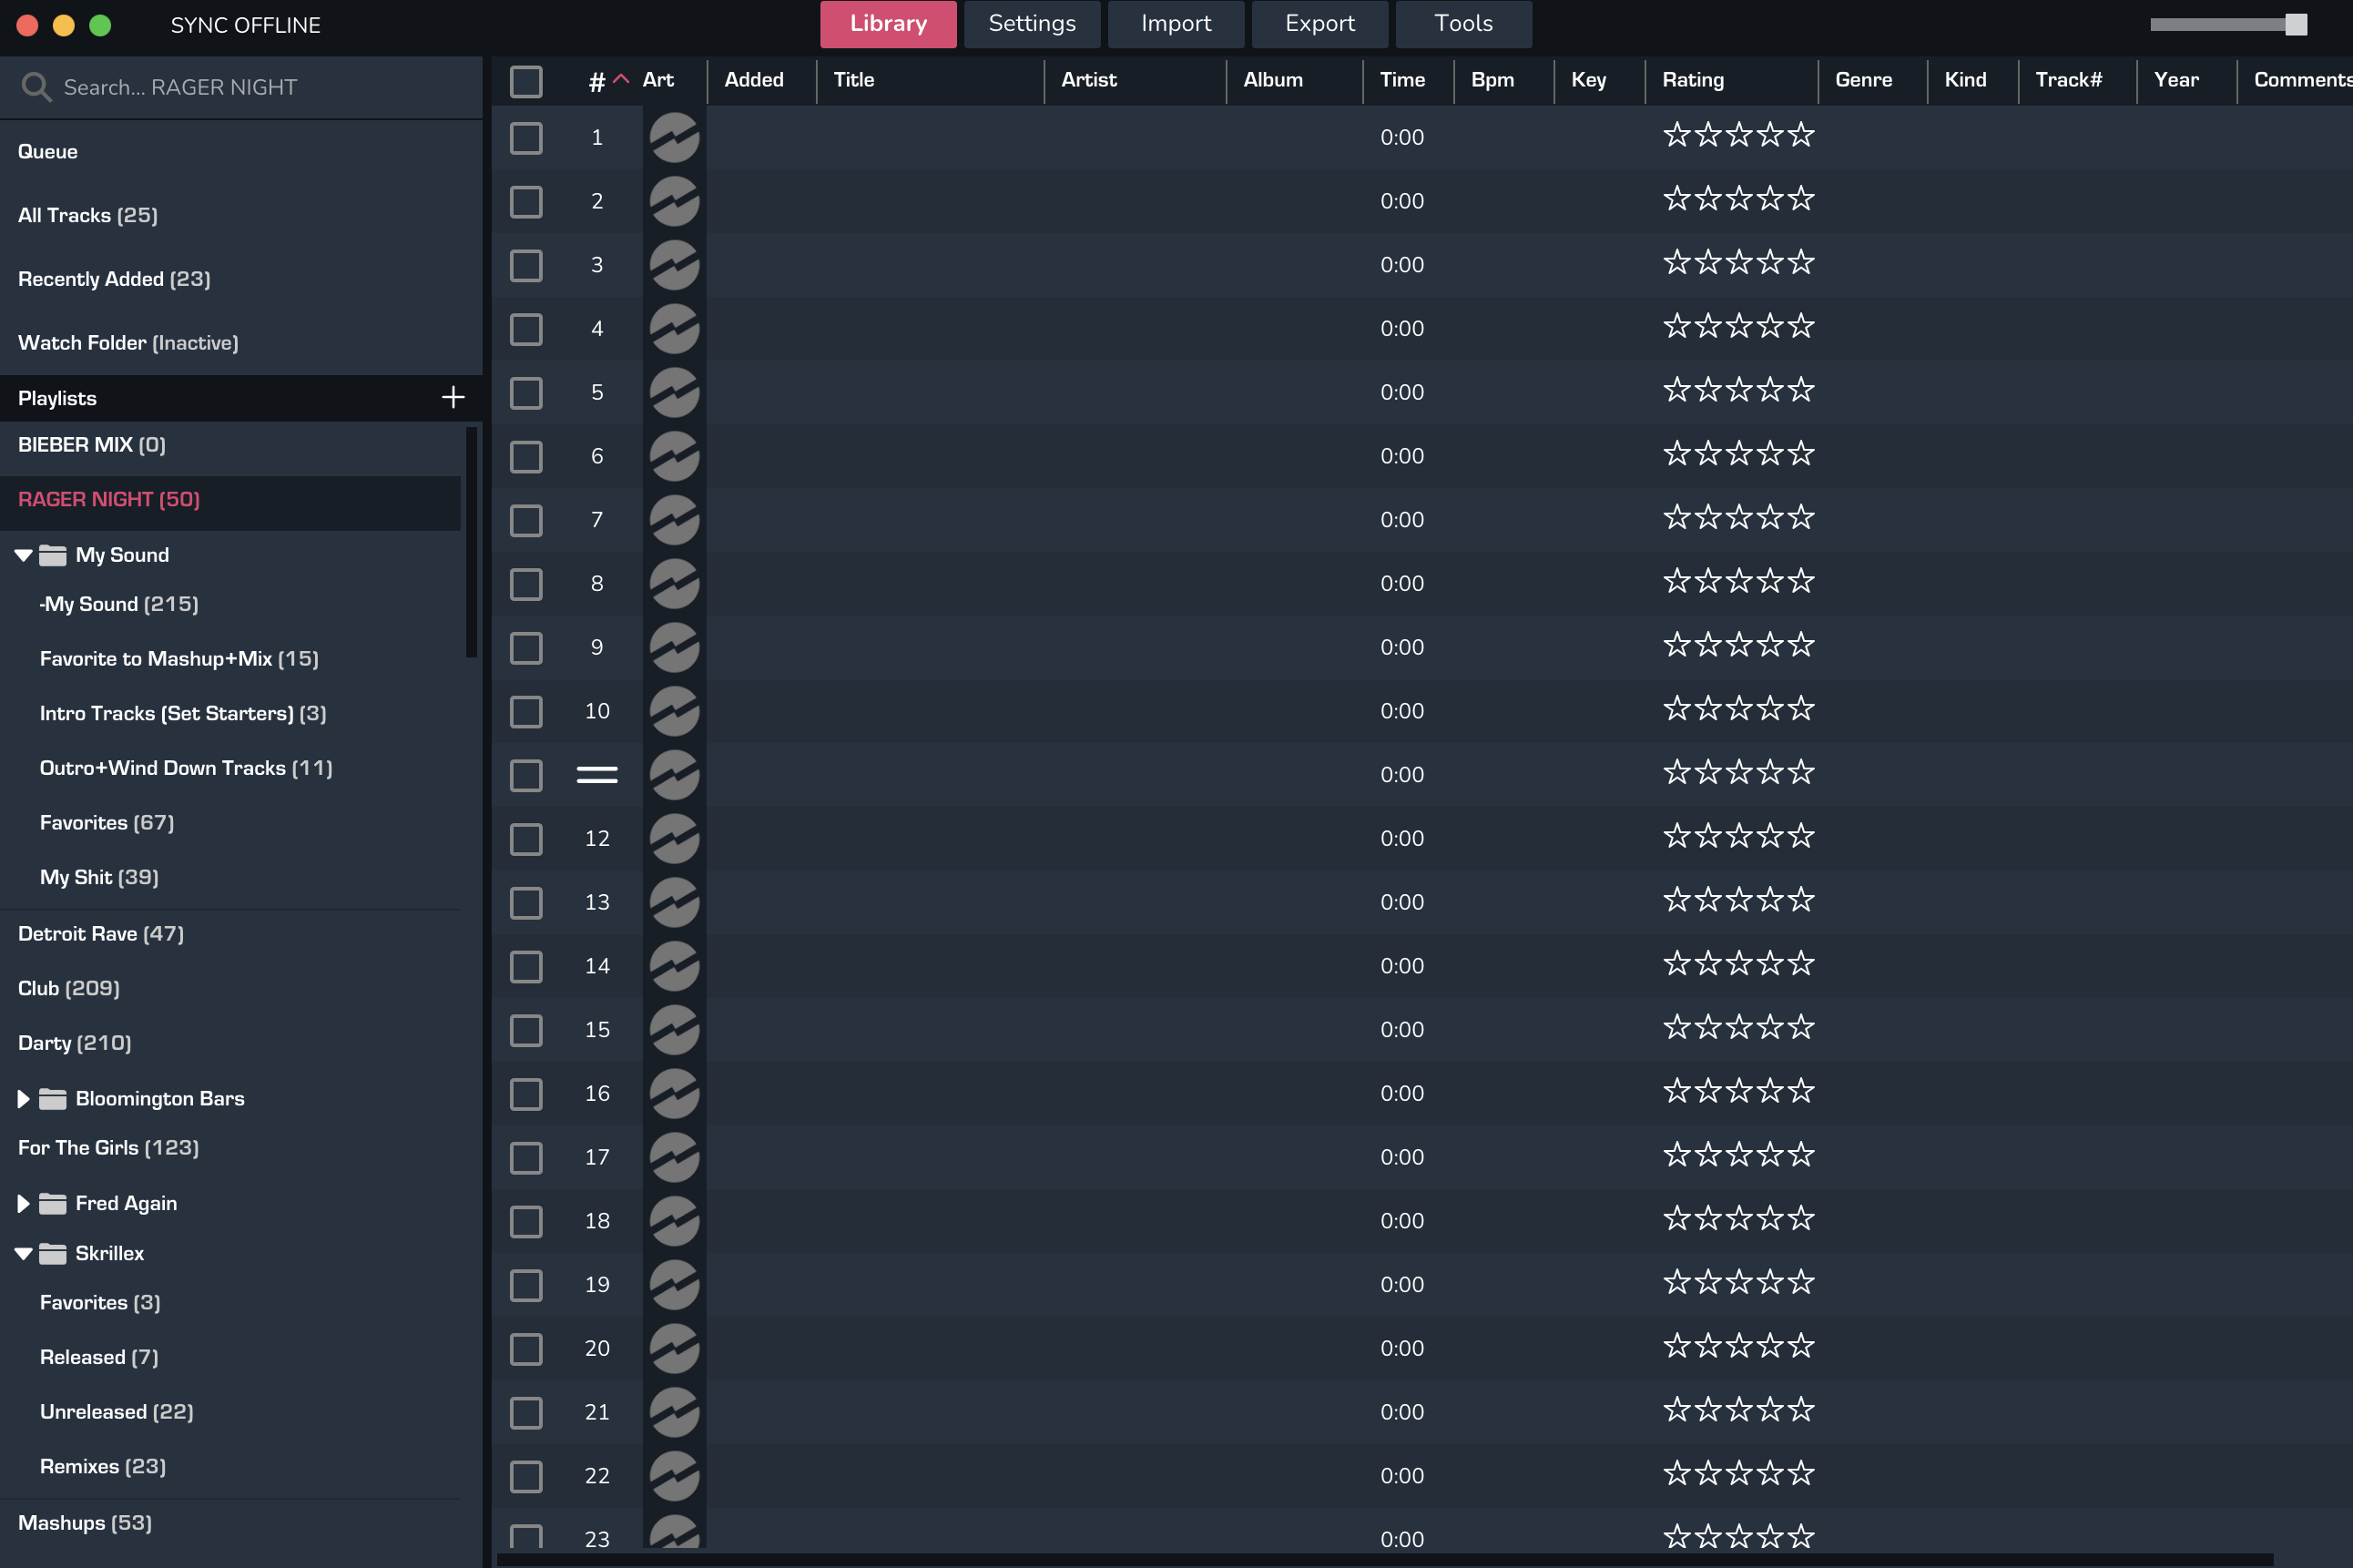Check the box for track 5

(x=526, y=392)
